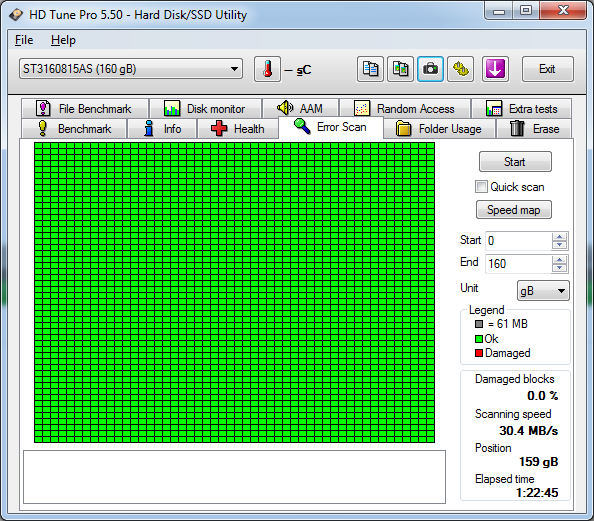Switch to the Benchmark tab
The image size is (594, 521).
coord(74,129)
